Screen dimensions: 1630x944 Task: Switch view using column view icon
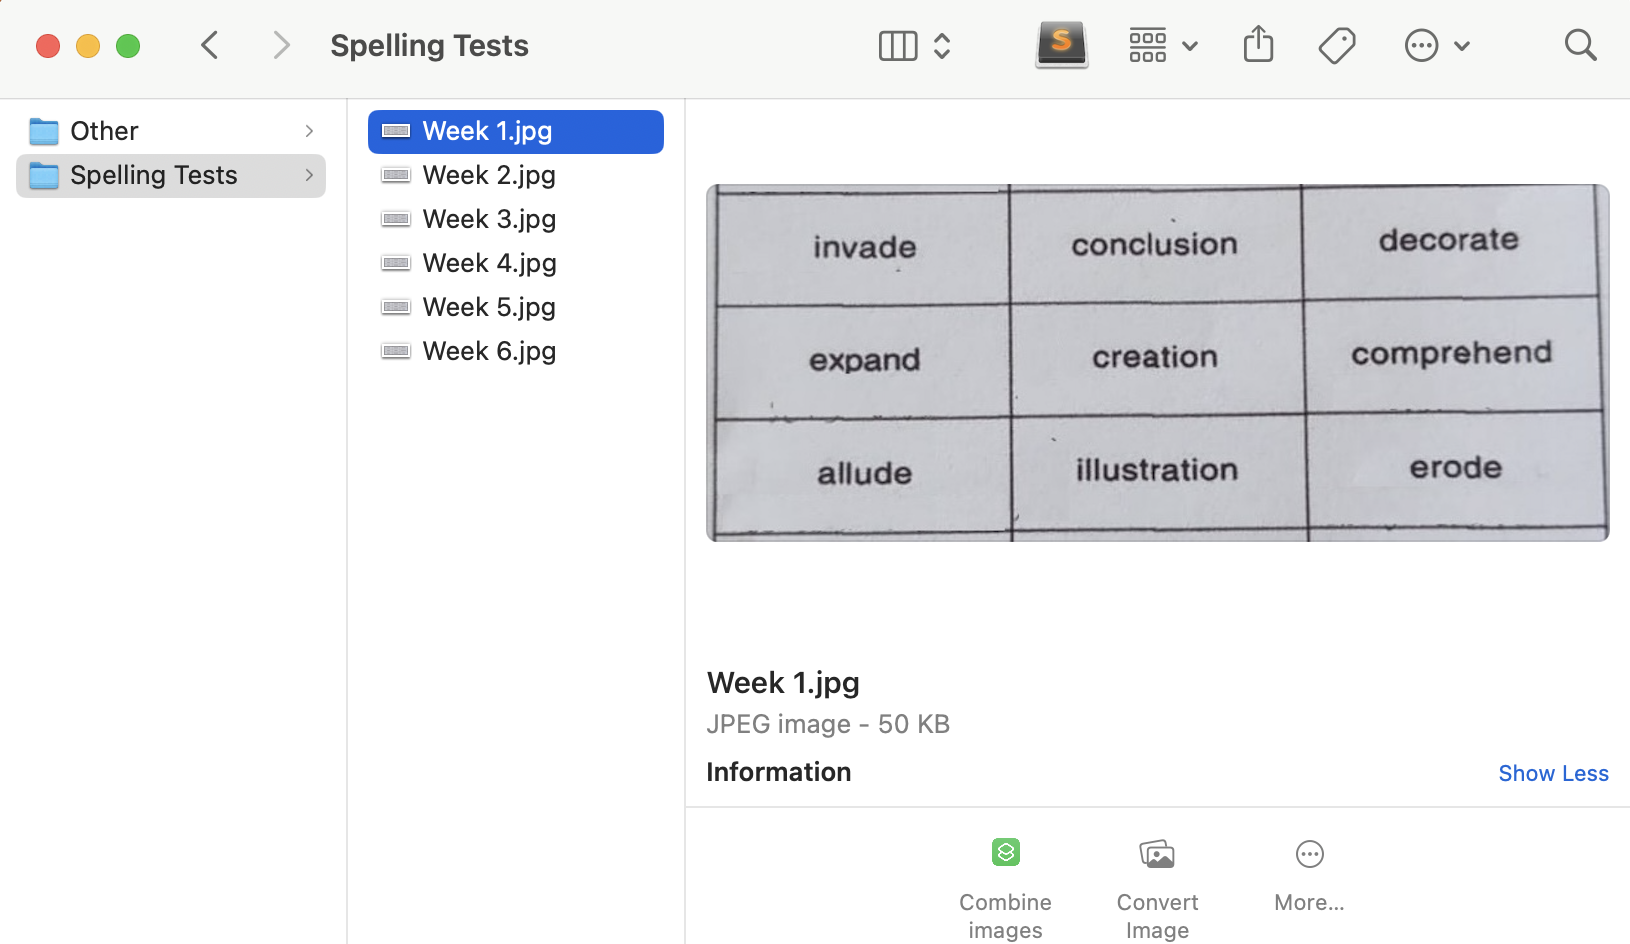point(897,46)
